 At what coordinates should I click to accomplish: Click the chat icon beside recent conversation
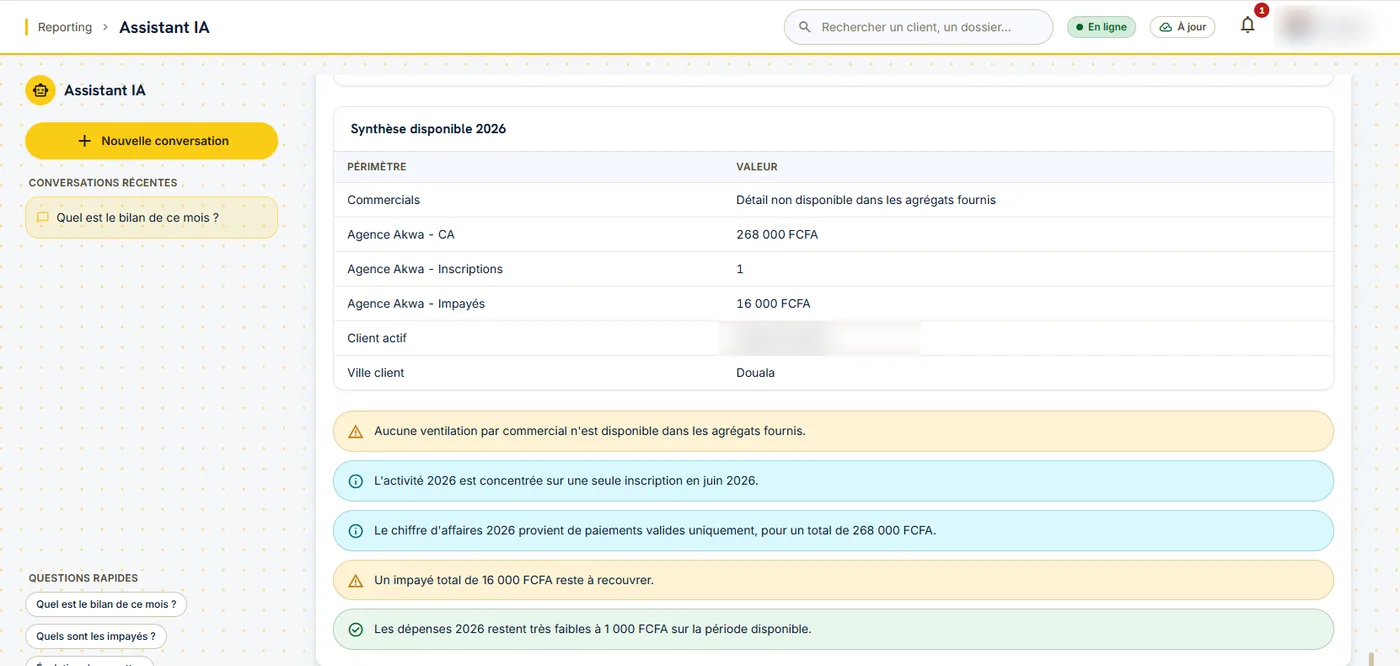(x=42, y=217)
